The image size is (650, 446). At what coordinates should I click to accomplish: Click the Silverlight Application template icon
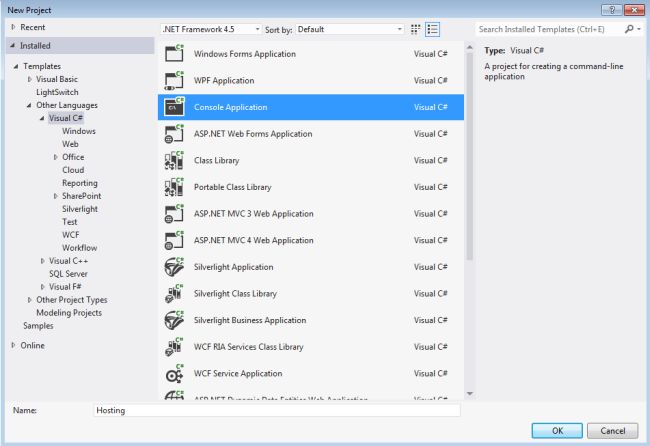174,267
